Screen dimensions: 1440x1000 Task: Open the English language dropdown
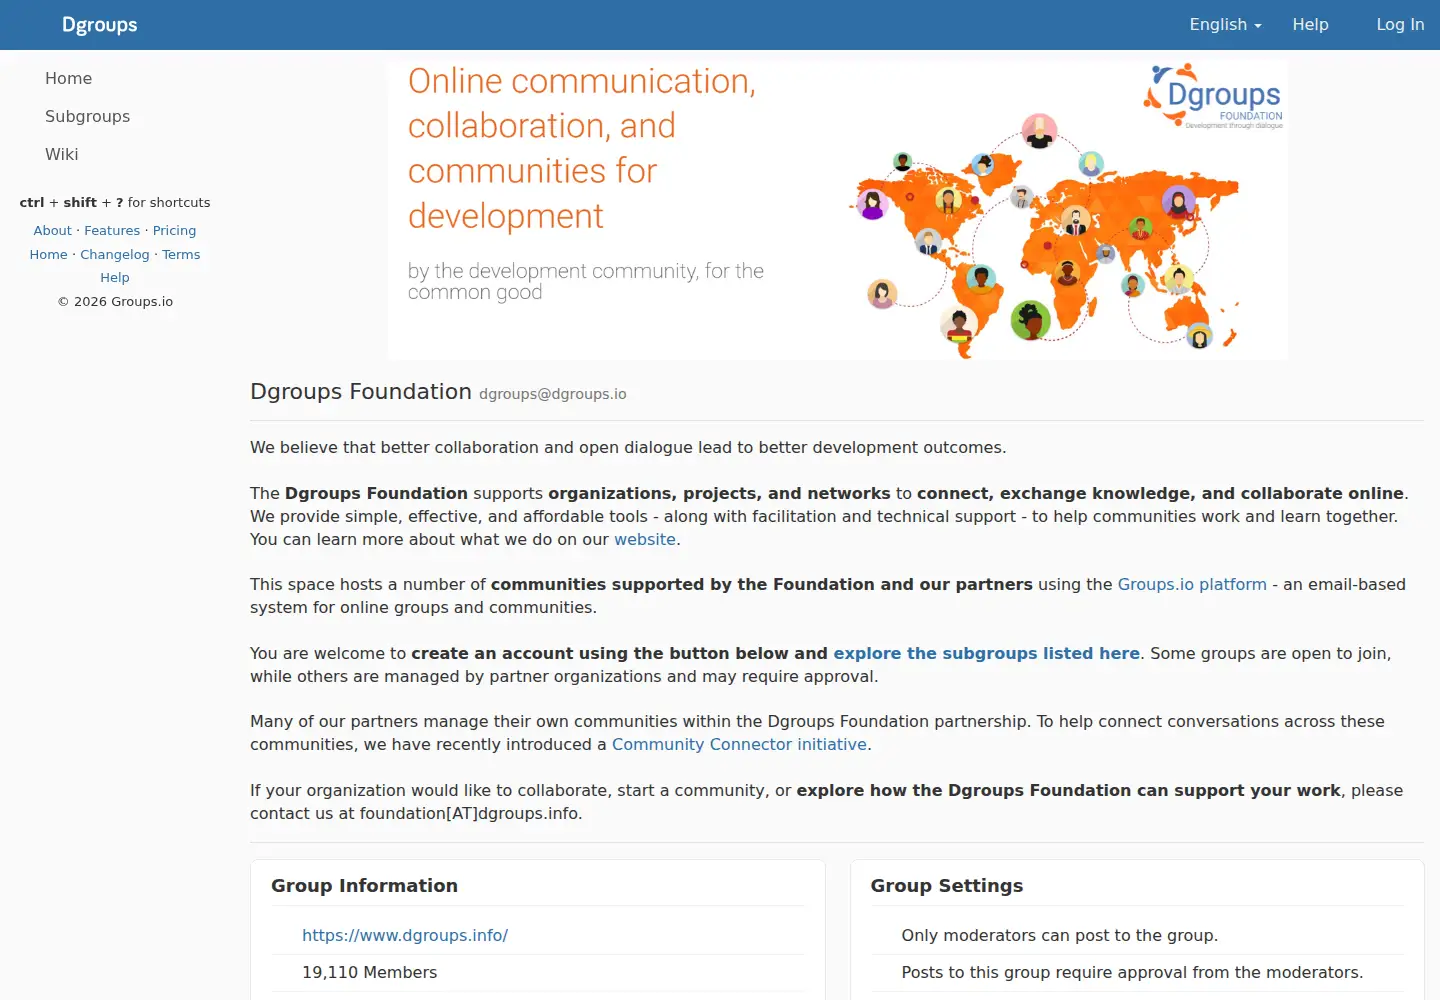[x=1225, y=25]
